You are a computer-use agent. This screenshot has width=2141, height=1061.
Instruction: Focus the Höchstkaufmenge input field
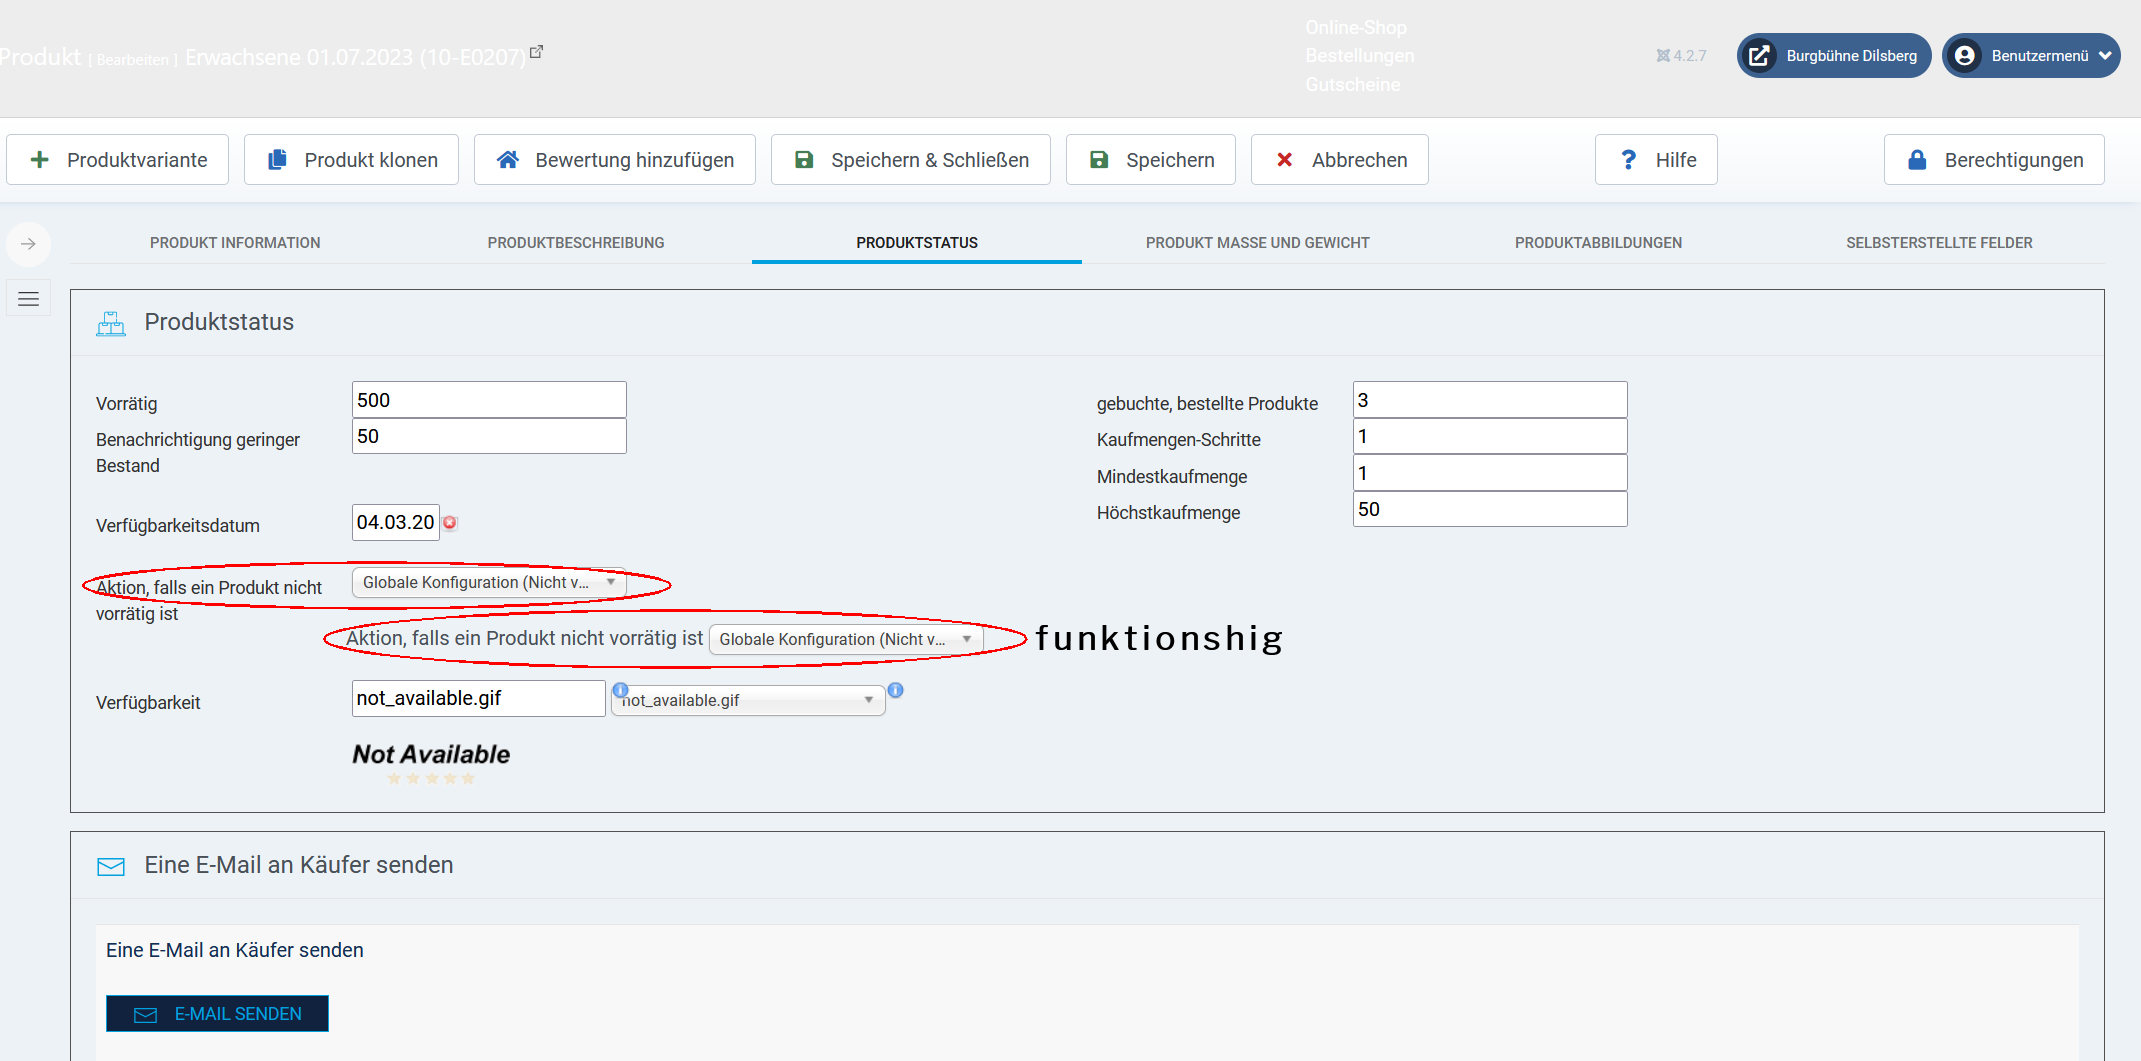[x=1489, y=509]
